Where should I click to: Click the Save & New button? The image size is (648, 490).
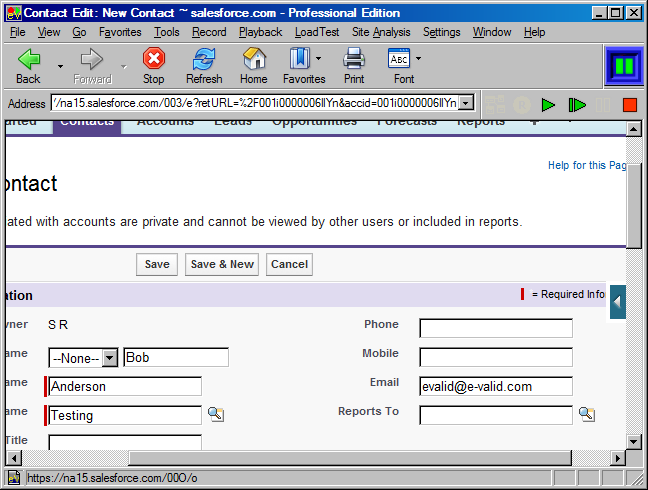point(222,264)
